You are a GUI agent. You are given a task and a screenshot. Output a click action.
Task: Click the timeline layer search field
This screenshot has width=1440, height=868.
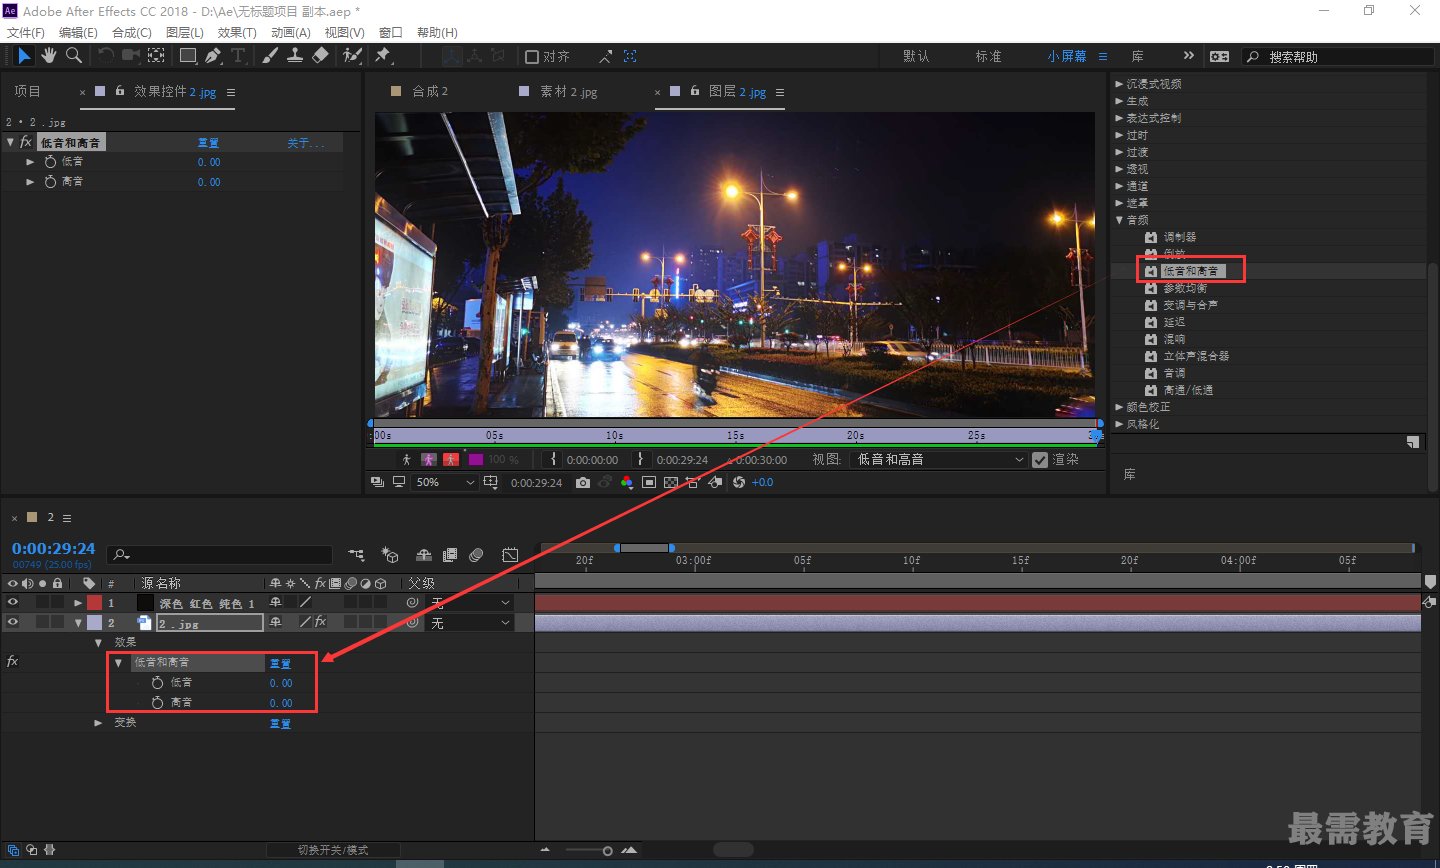[x=221, y=555]
